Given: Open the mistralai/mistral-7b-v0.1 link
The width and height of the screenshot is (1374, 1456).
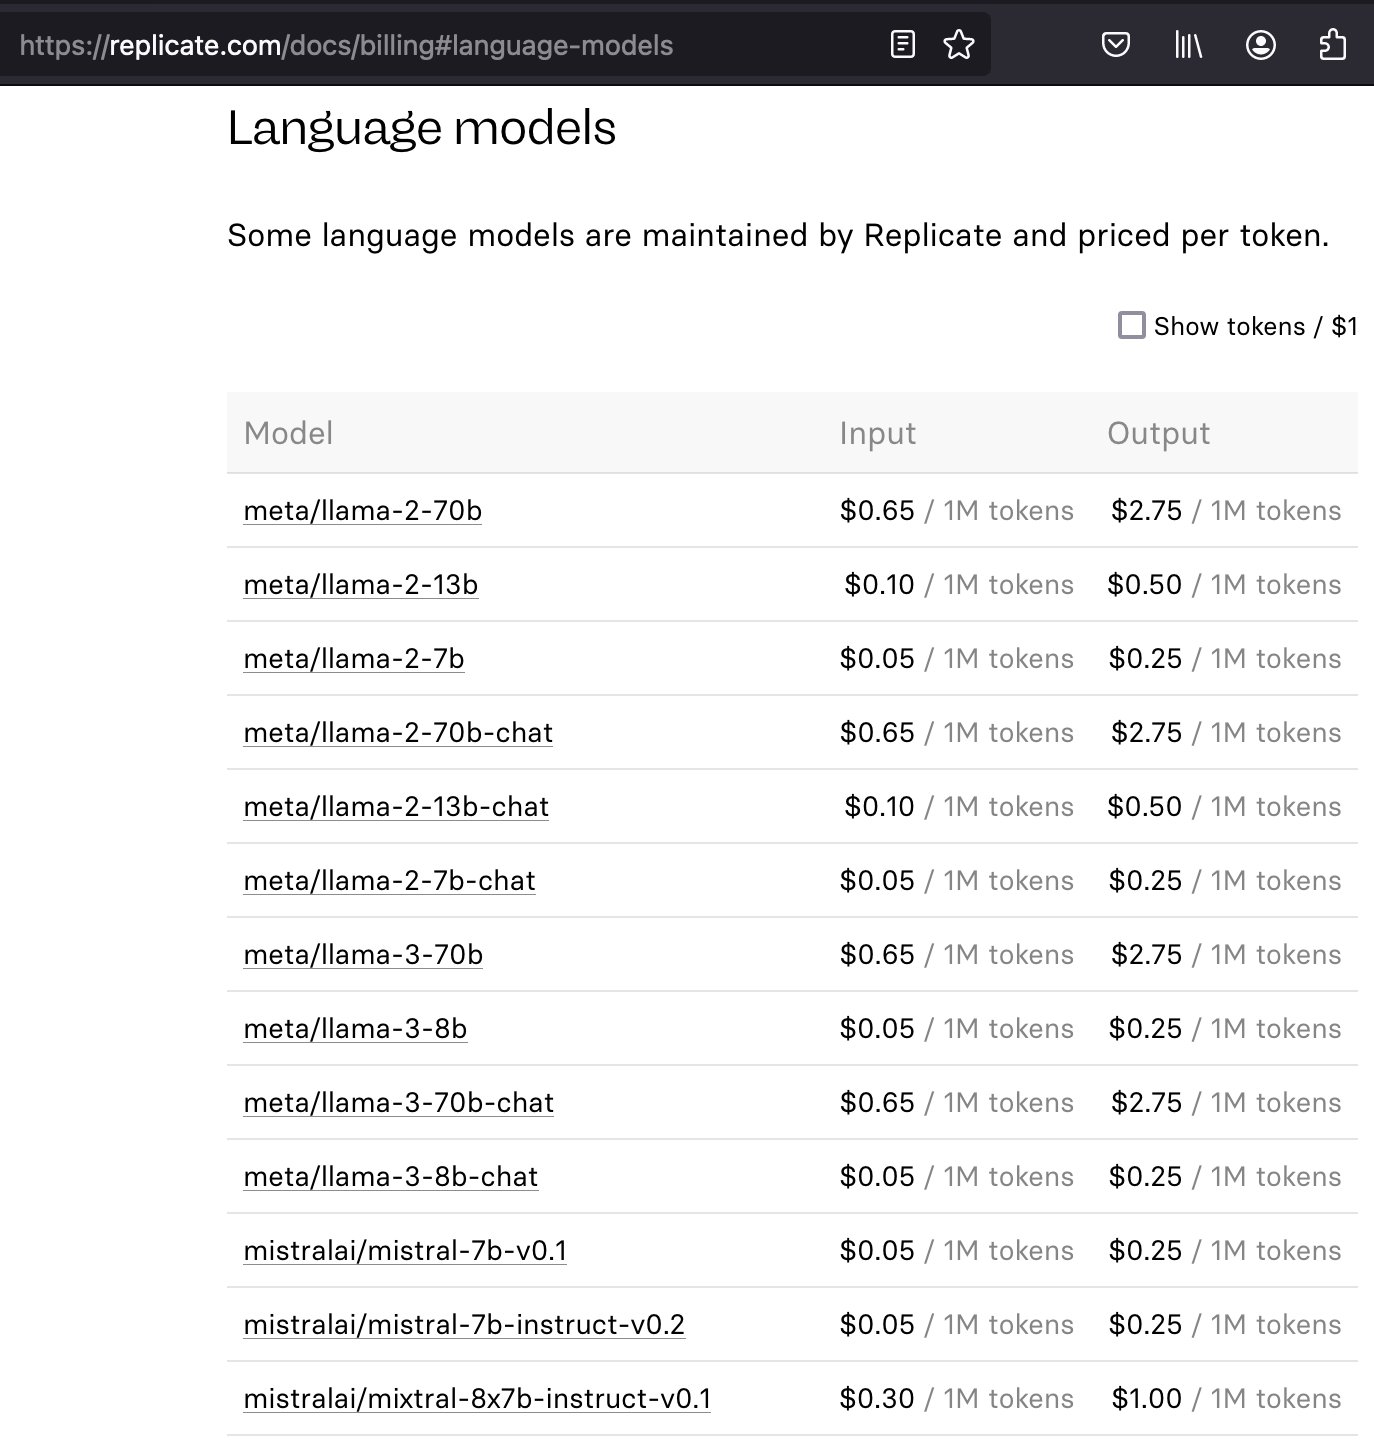Looking at the screenshot, I should [x=405, y=1251].
